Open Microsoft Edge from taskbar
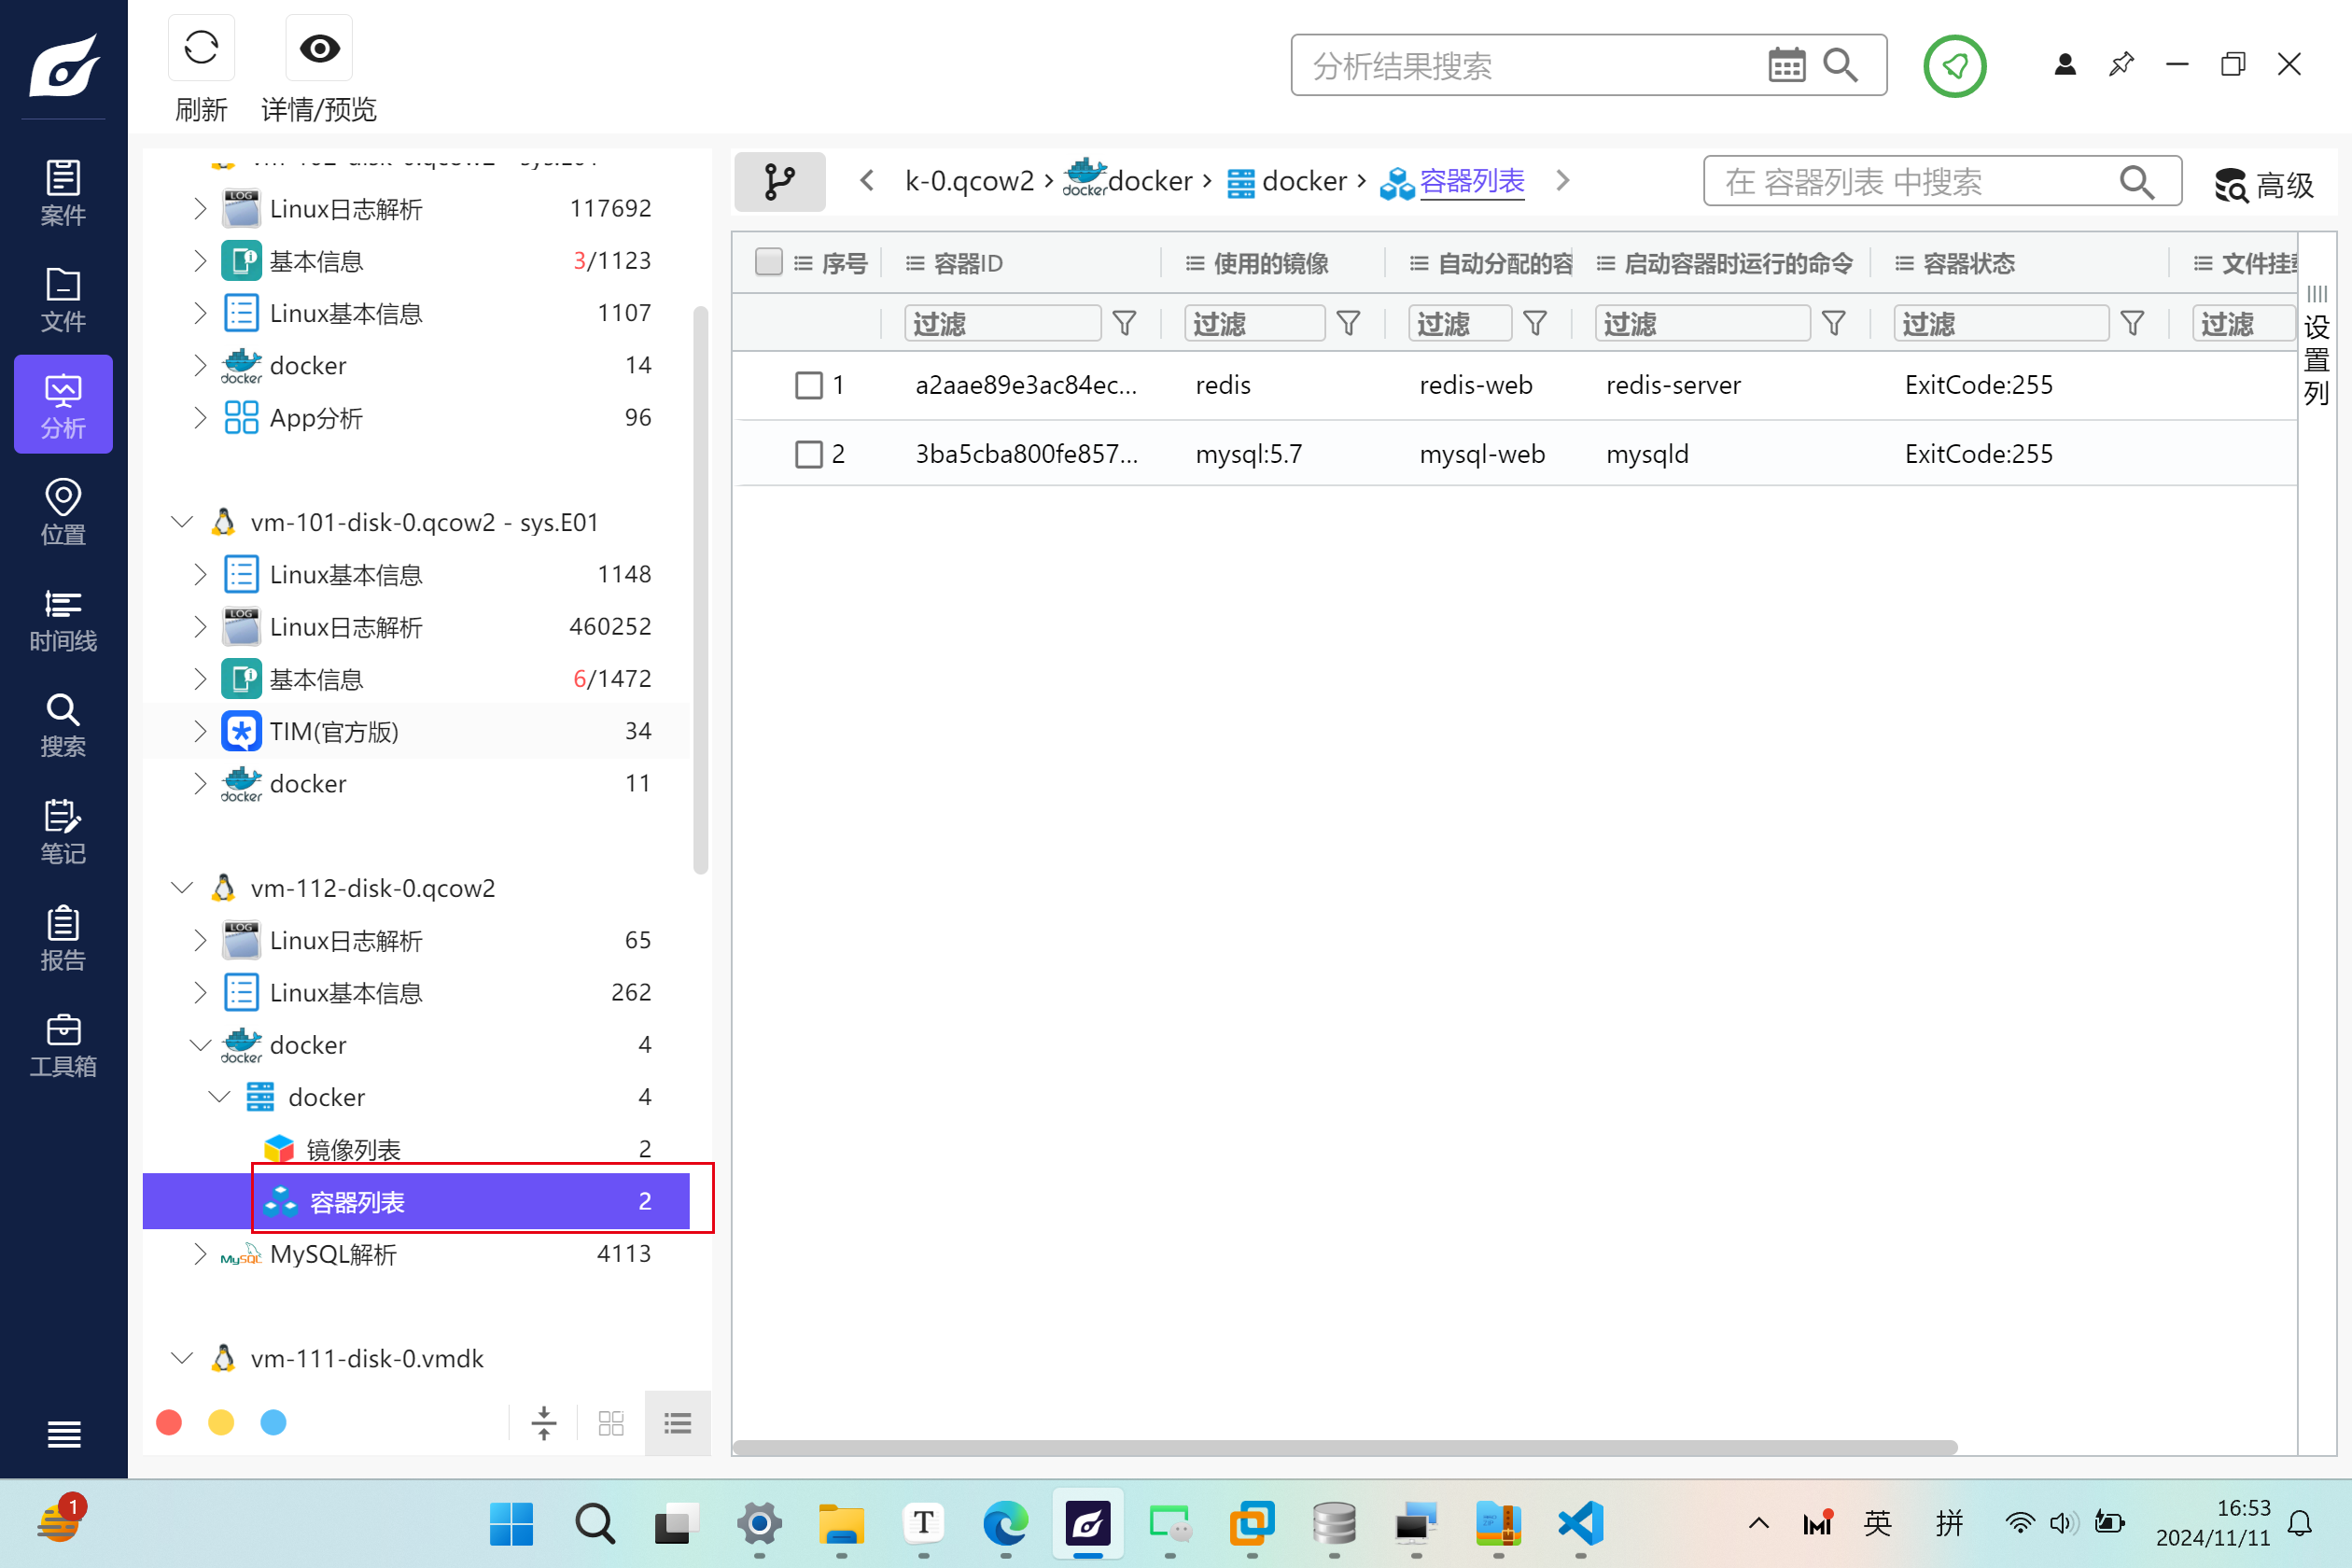Viewport: 2352px width, 1568px height. click(x=1005, y=1523)
